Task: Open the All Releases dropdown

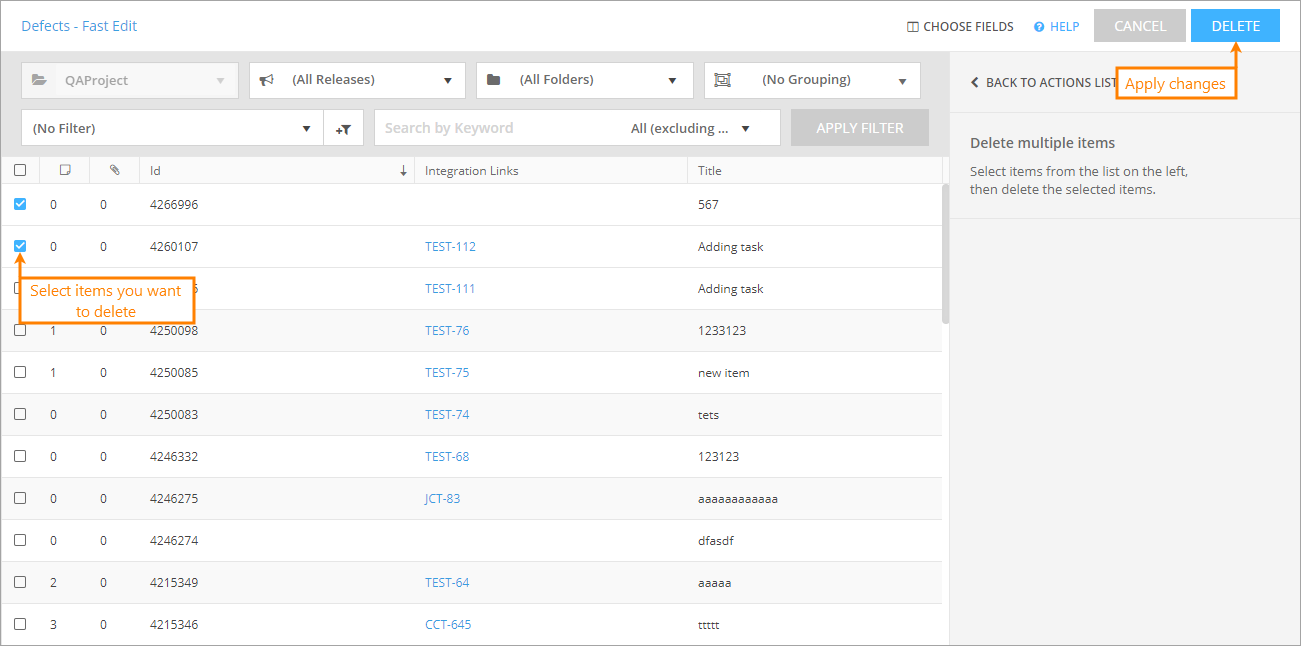Action: [x=357, y=80]
